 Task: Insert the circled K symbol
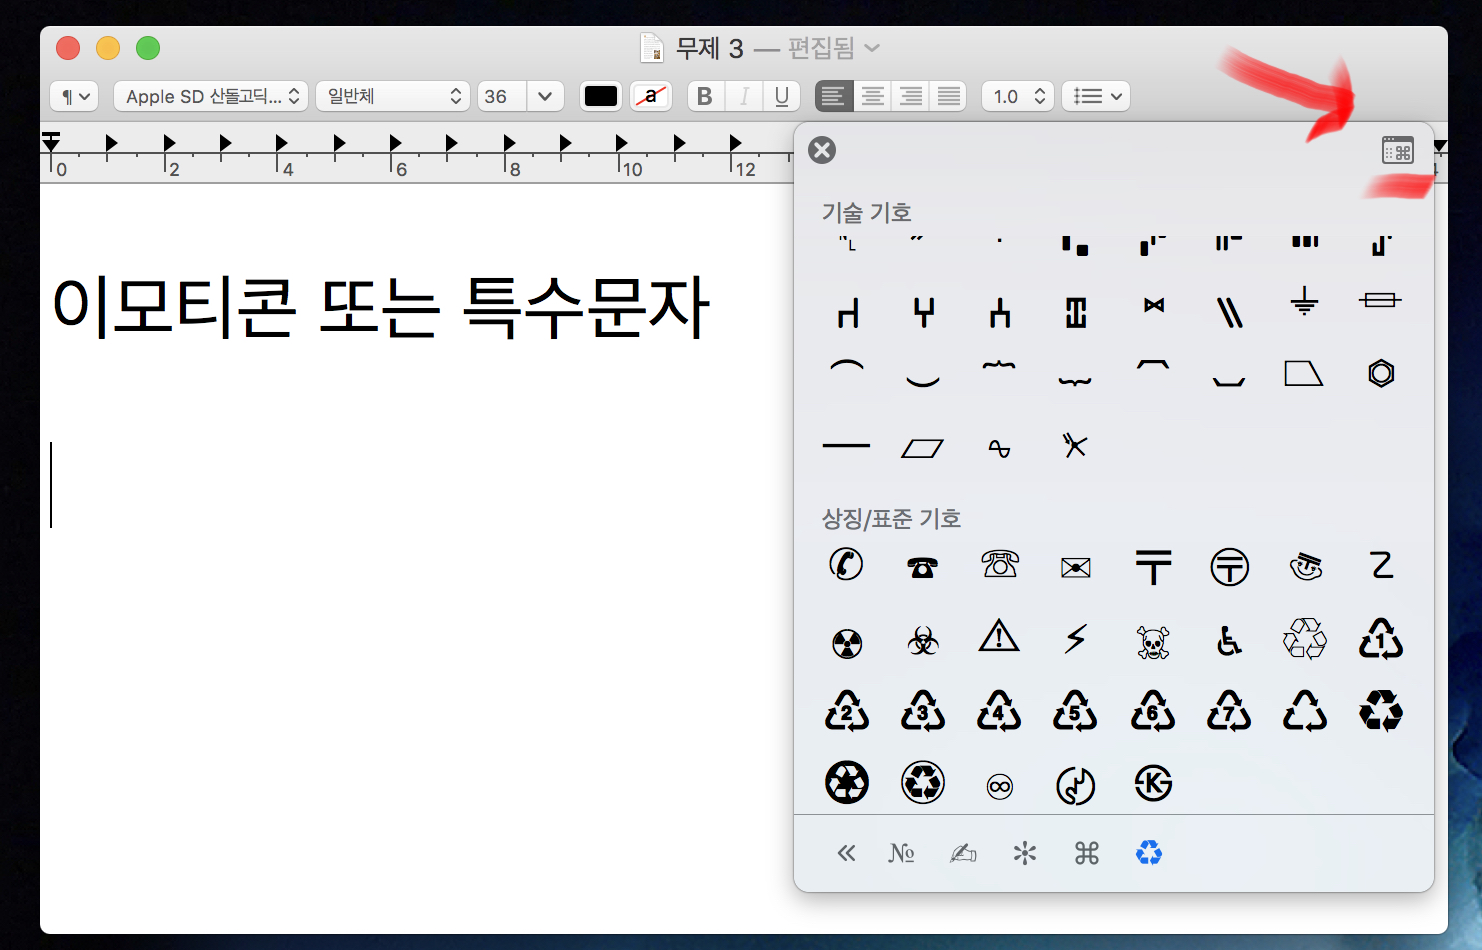pyautogui.click(x=1153, y=784)
